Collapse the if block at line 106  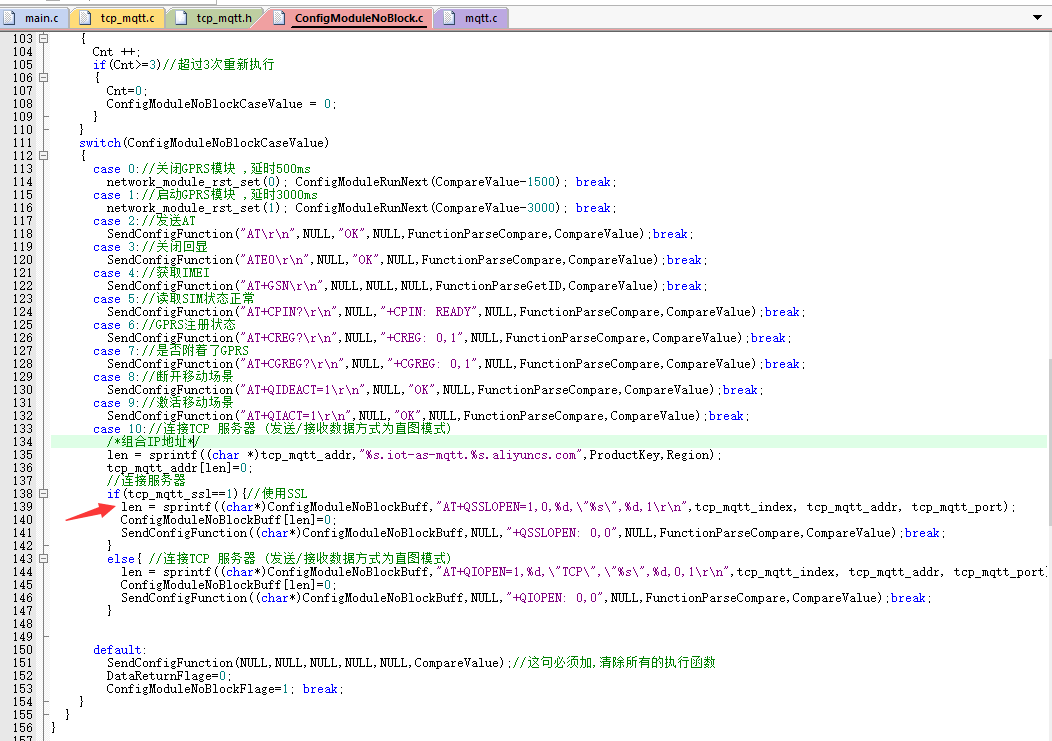coord(41,78)
